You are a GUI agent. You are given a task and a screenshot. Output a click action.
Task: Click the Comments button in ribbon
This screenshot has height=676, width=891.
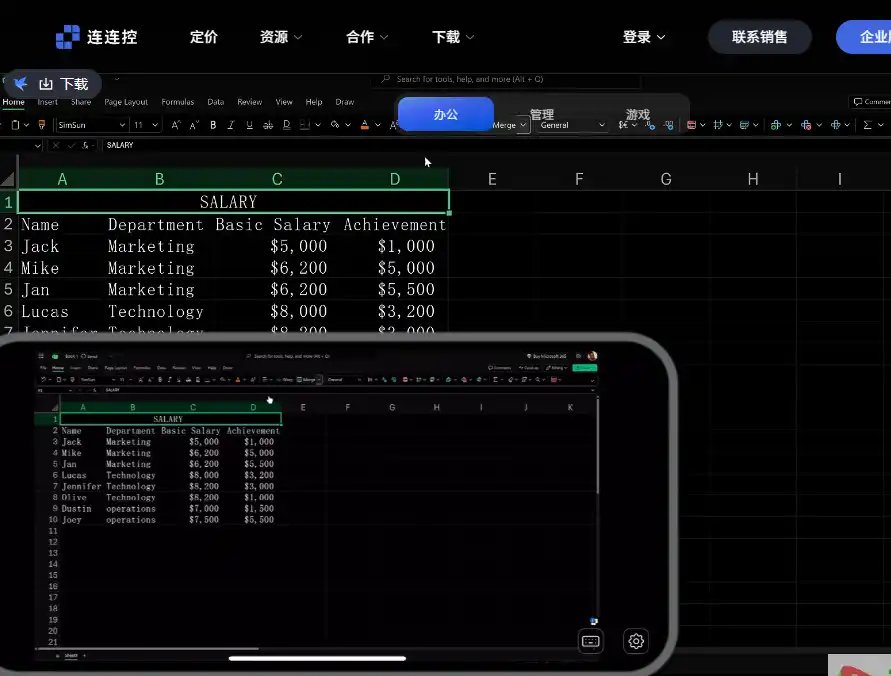pos(870,102)
